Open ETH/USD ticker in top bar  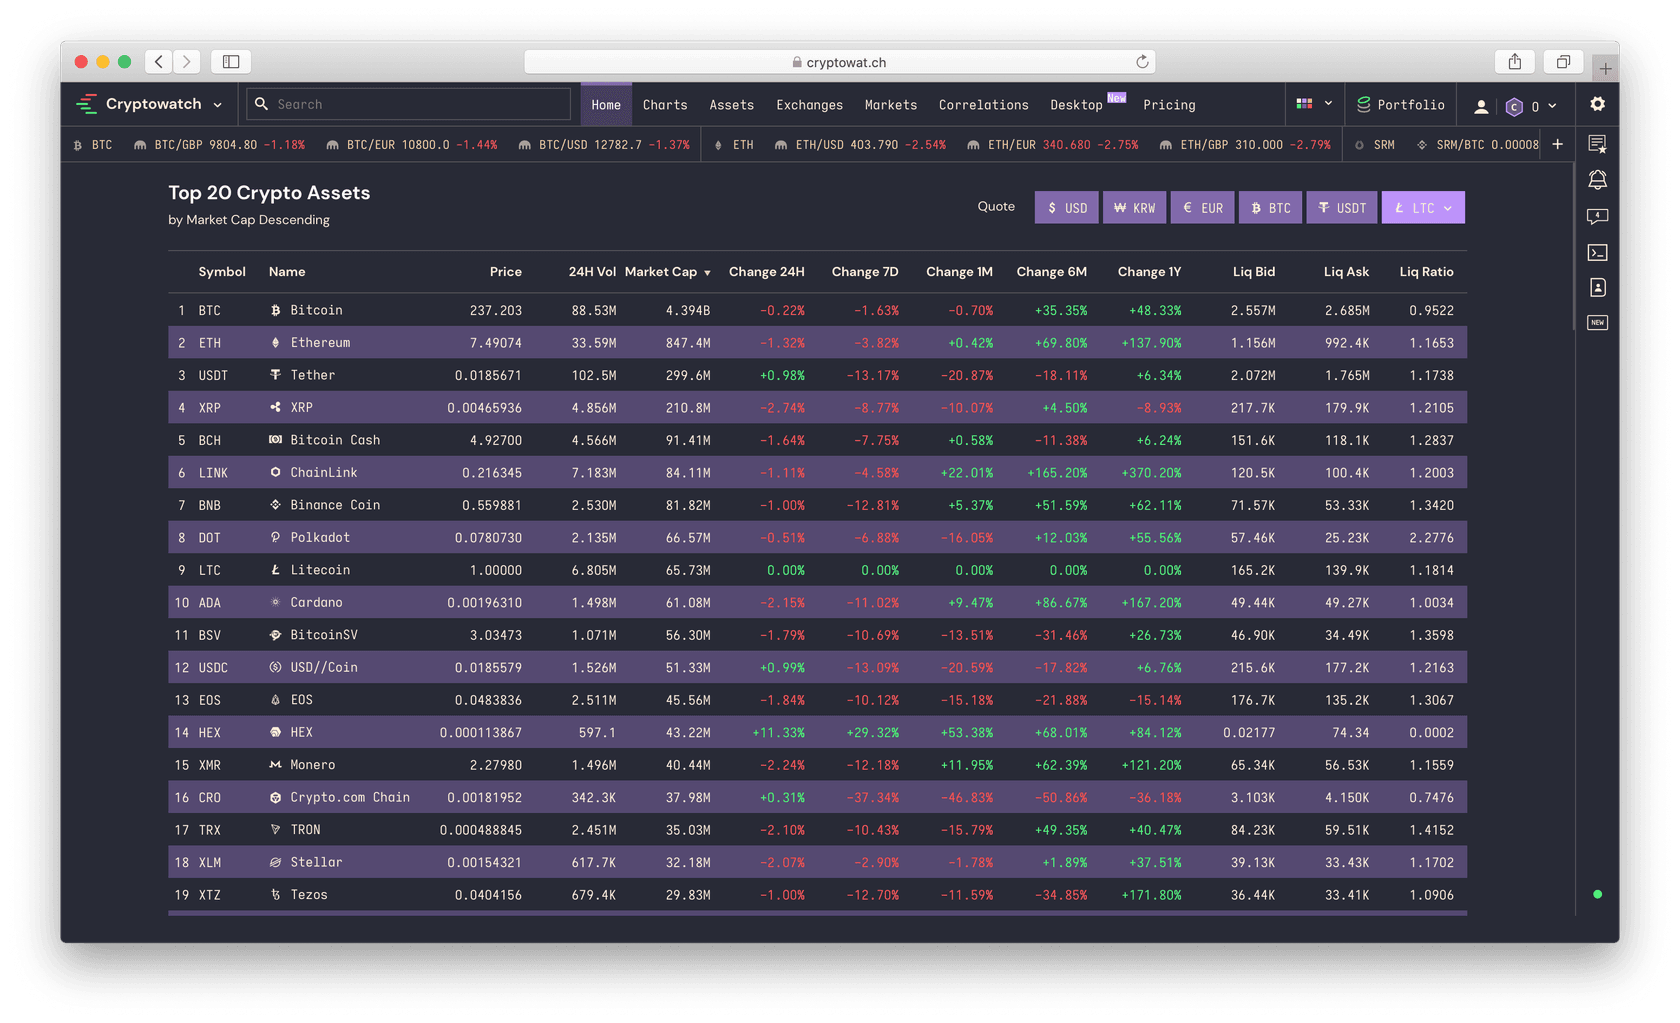point(860,145)
